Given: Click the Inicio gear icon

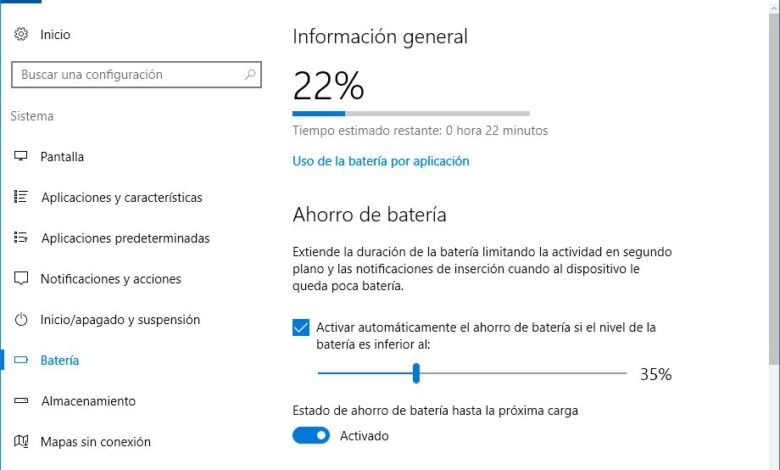Looking at the screenshot, I should tap(20, 35).
